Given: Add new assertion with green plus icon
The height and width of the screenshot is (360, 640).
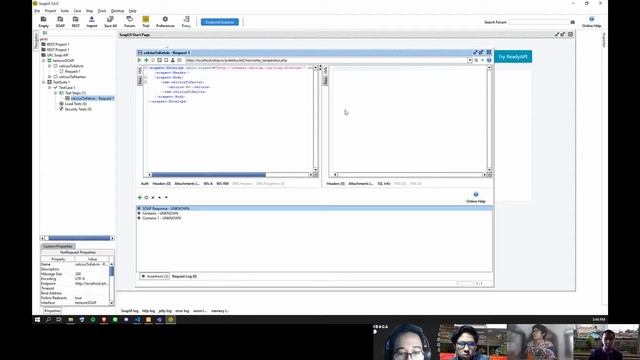Looking at the screenshot, I should pos(140,198).
